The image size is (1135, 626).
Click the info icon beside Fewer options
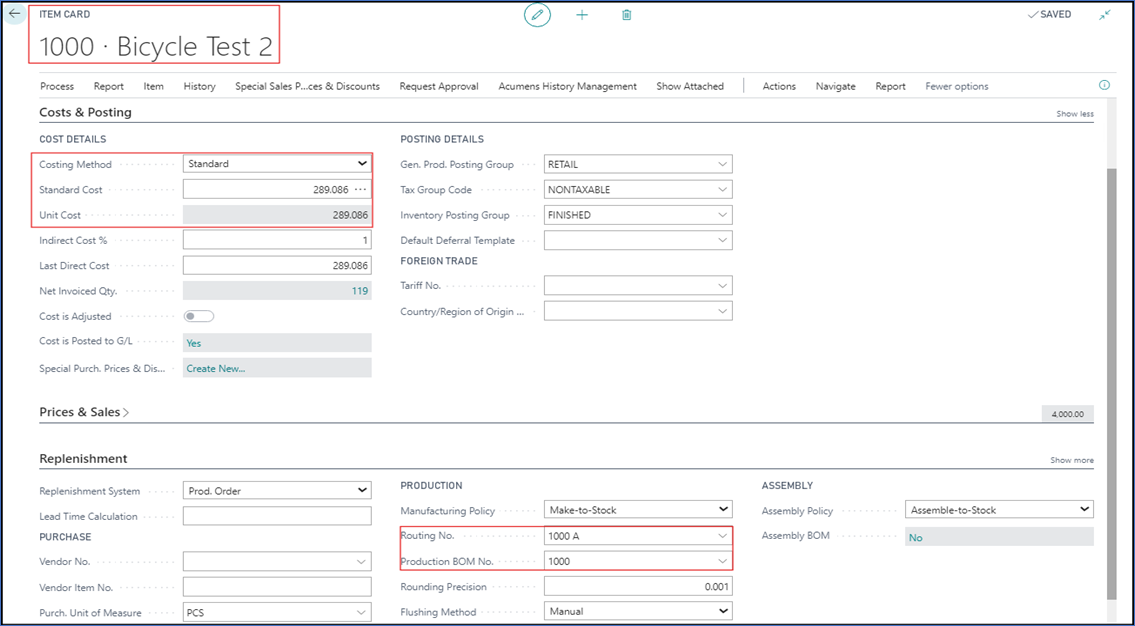coord(1104,86)
